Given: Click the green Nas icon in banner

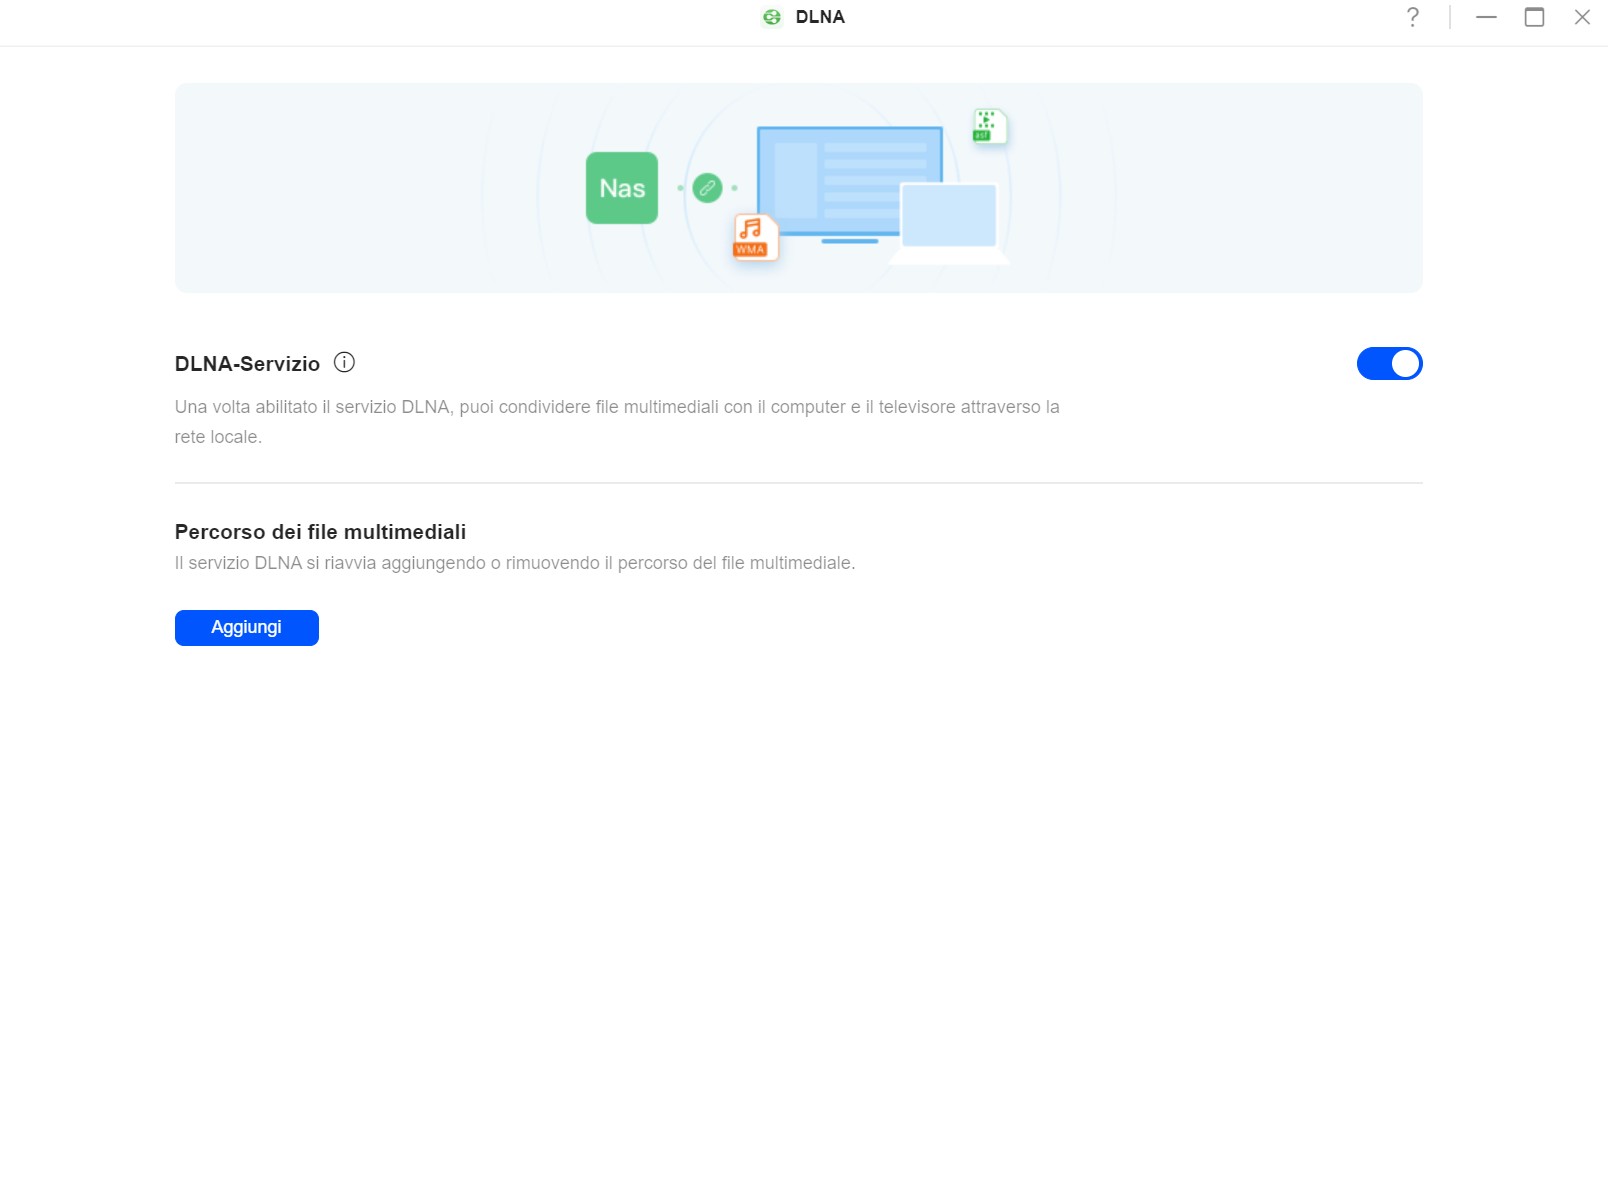Looking at the screenshot, I should tap(621, 188).
